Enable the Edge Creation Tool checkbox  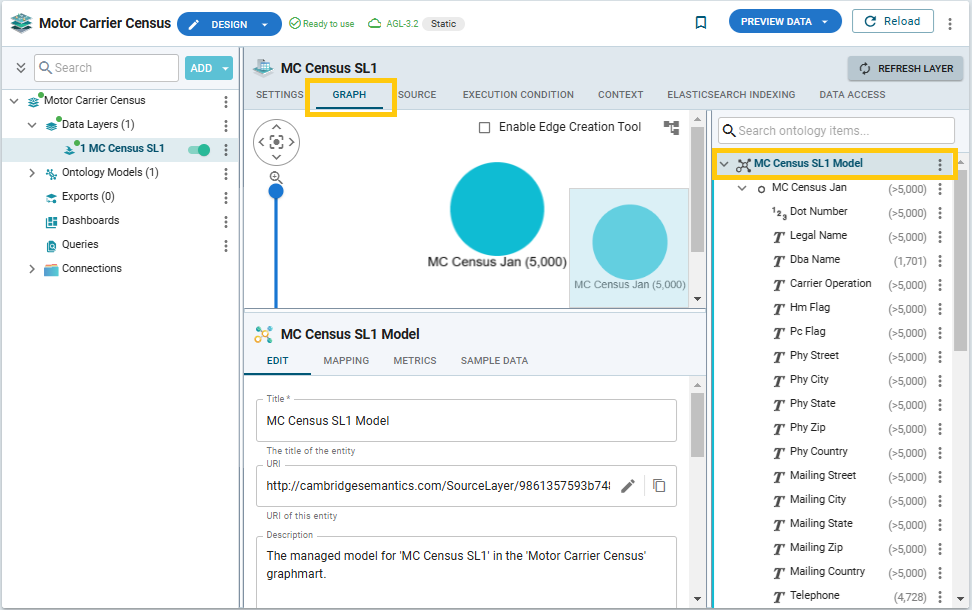[x=485, y=128]
